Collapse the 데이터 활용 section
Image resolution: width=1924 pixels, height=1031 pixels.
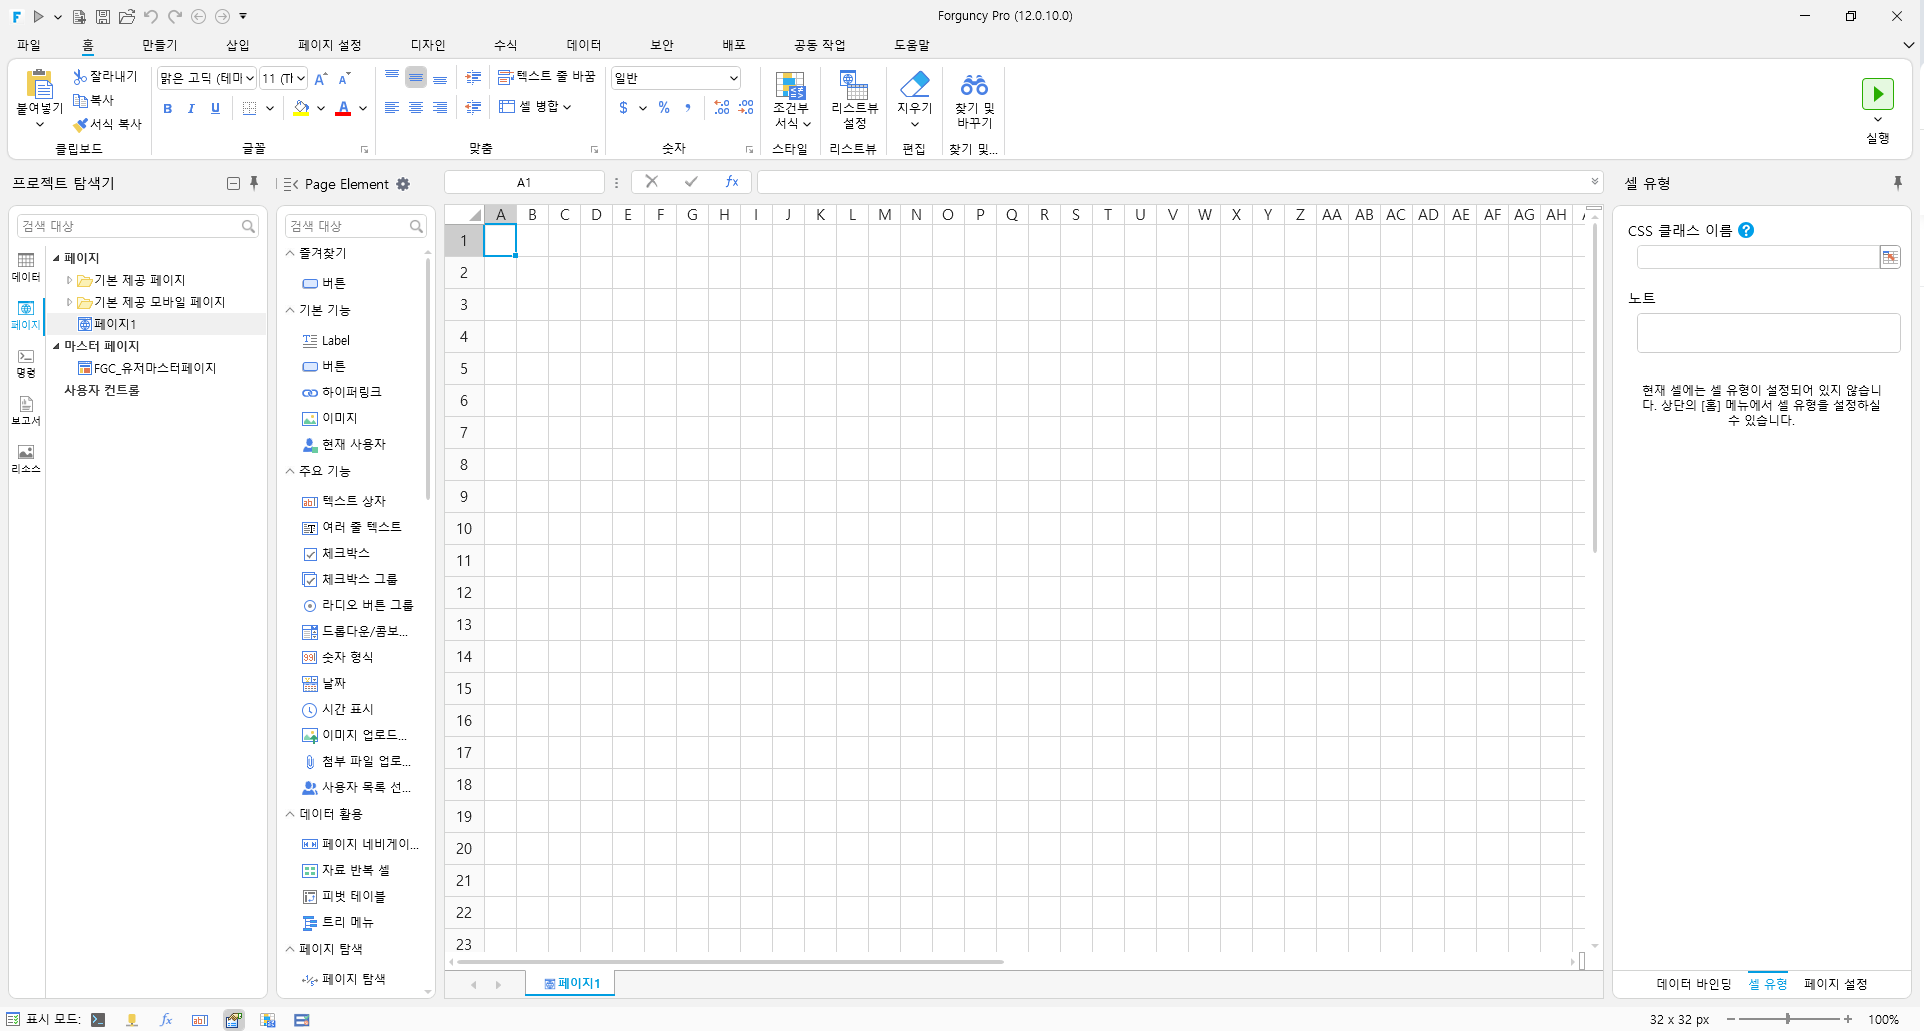290,814
